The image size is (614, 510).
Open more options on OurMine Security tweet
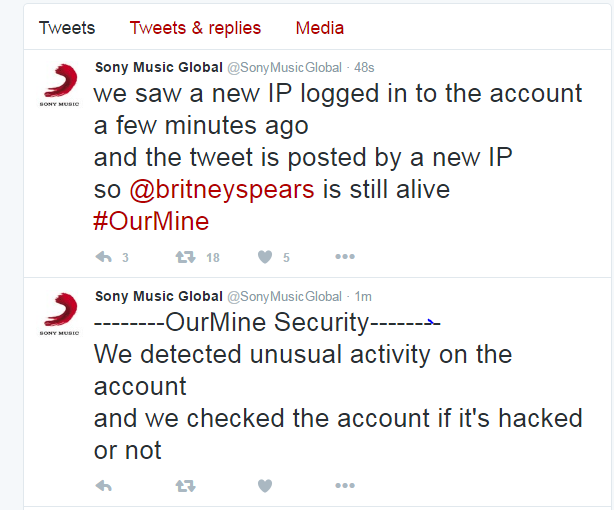pos(345,485)
